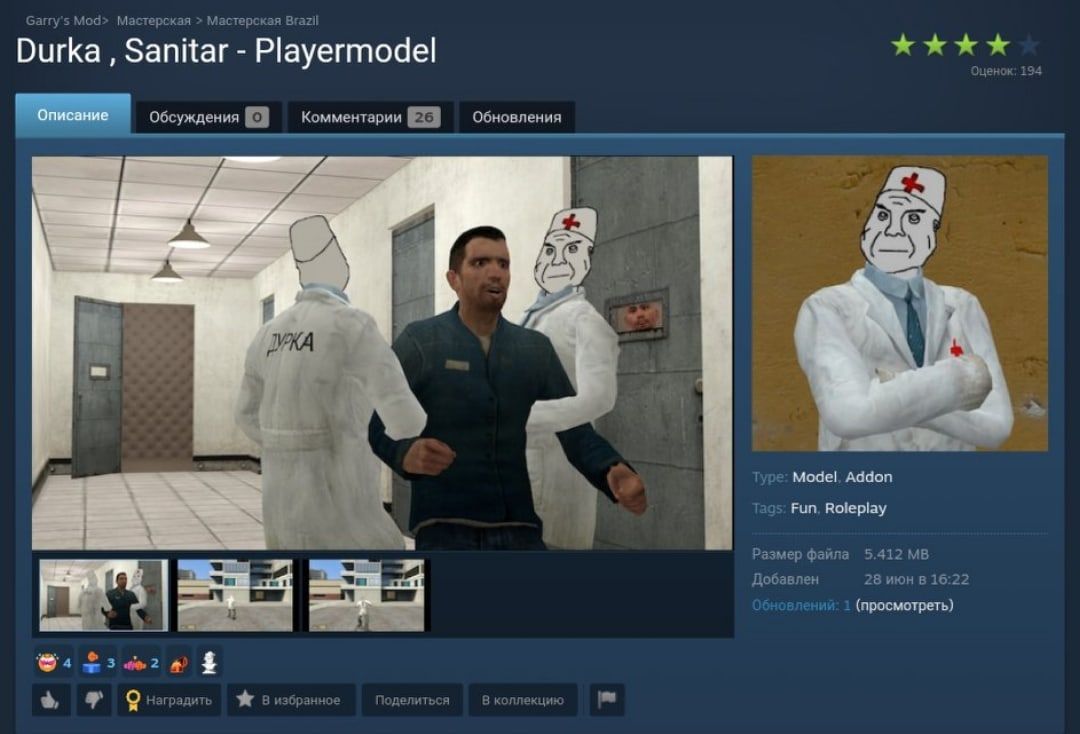This screenshot has width=1080, height=734.
Task: Click the title 'Durka , Sanitar - Playermodel'
Action: pos(226,51)
